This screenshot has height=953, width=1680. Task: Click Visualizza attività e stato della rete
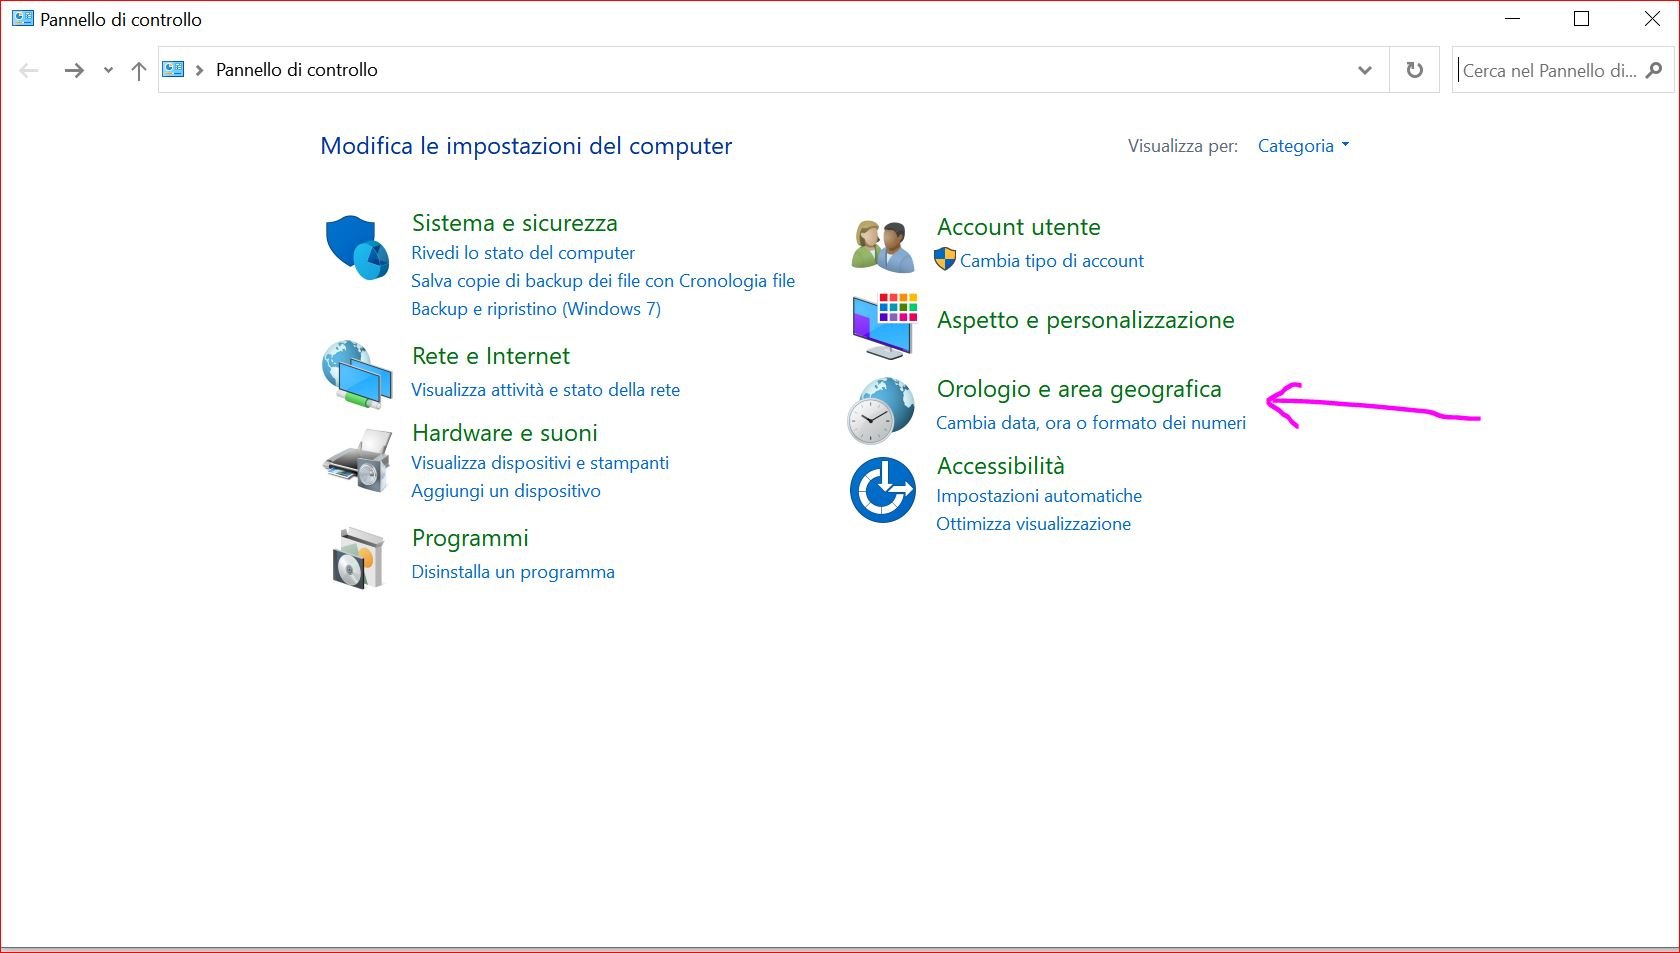click(x=545, y=390)
